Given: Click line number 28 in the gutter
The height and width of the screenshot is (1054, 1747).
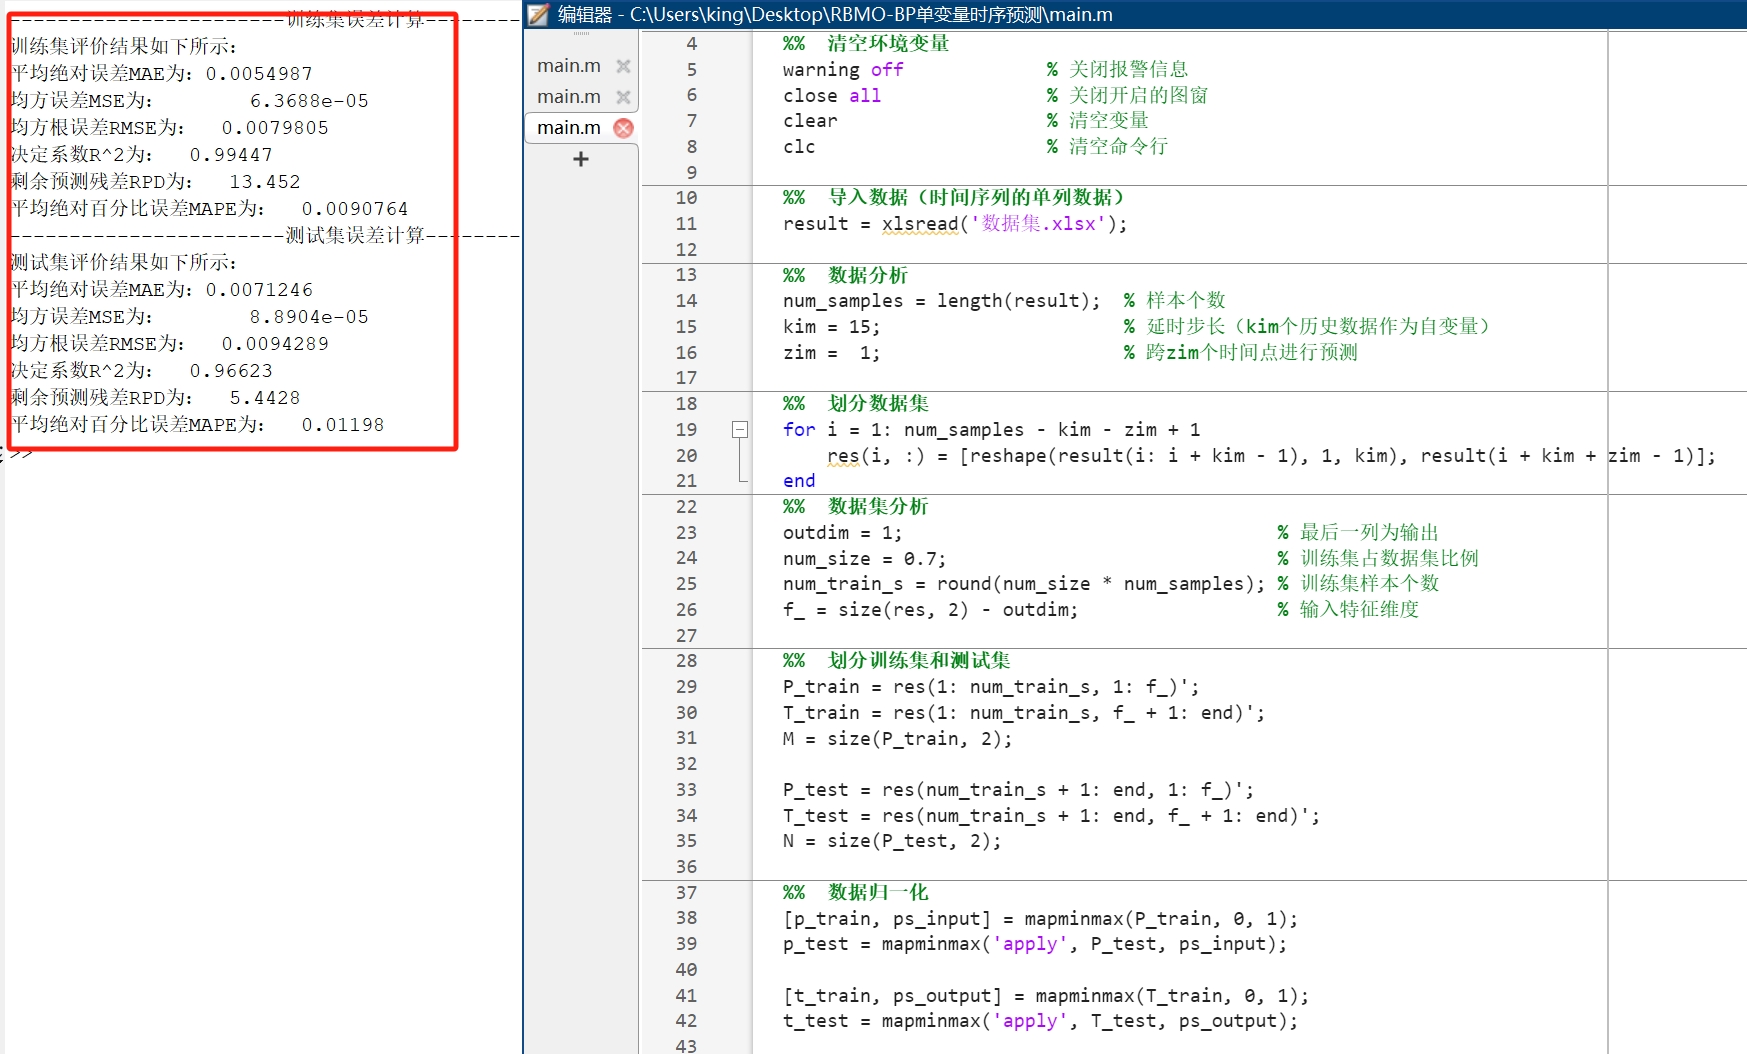Looking at the screenshot, I should pos(686,660).
